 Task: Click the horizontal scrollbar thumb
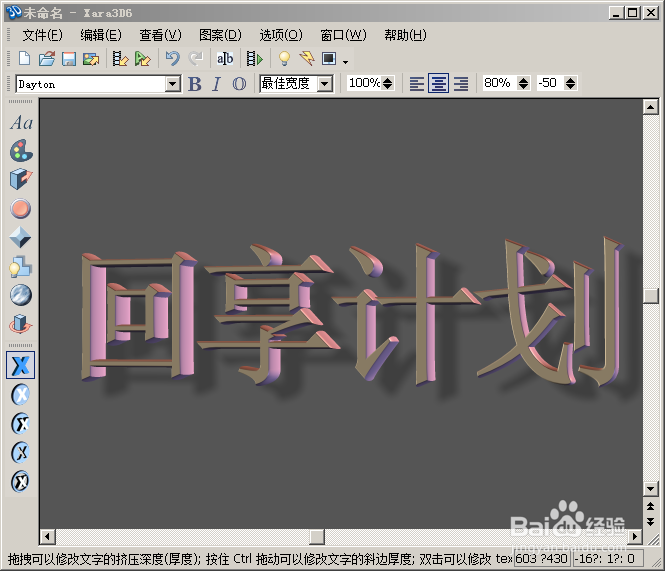pos(317,537)
